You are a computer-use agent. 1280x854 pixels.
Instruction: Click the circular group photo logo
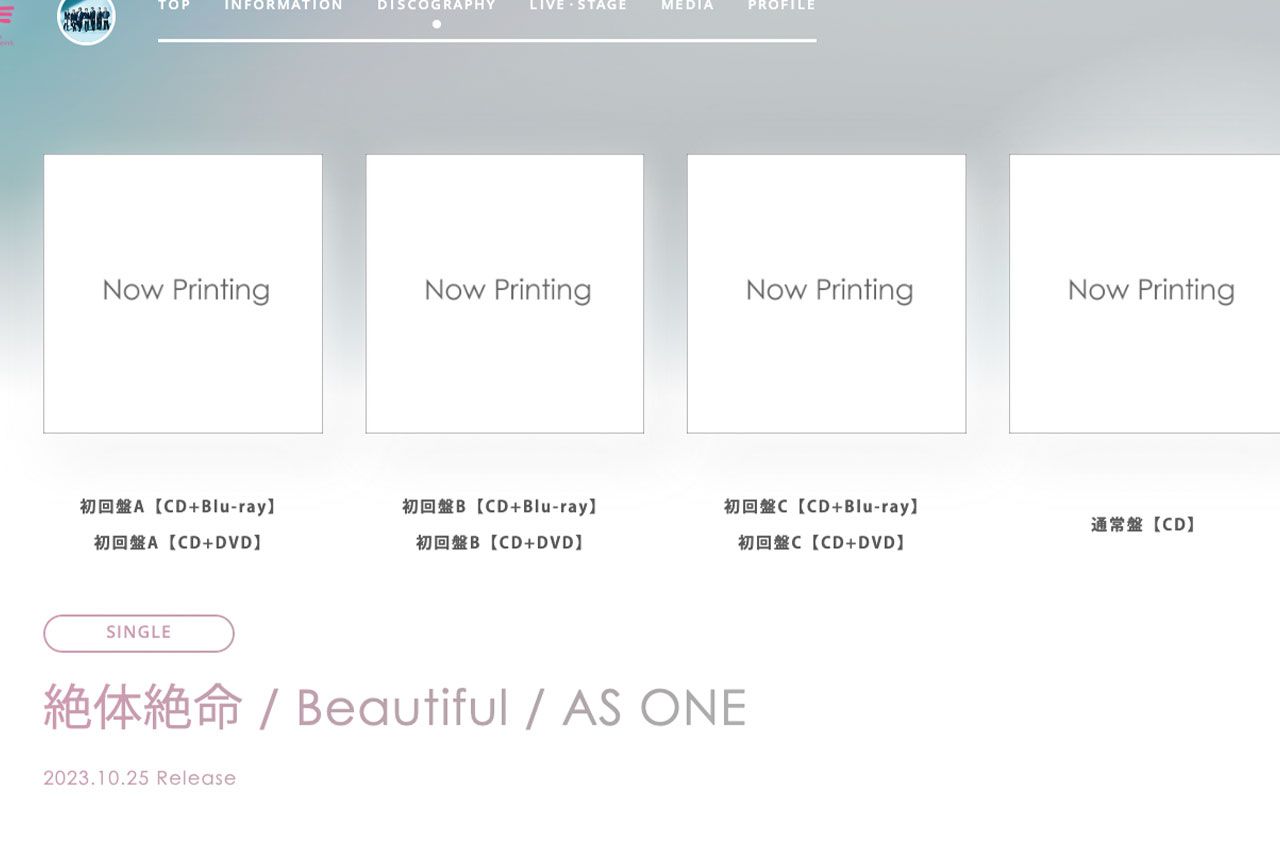[x=86, y=18]
